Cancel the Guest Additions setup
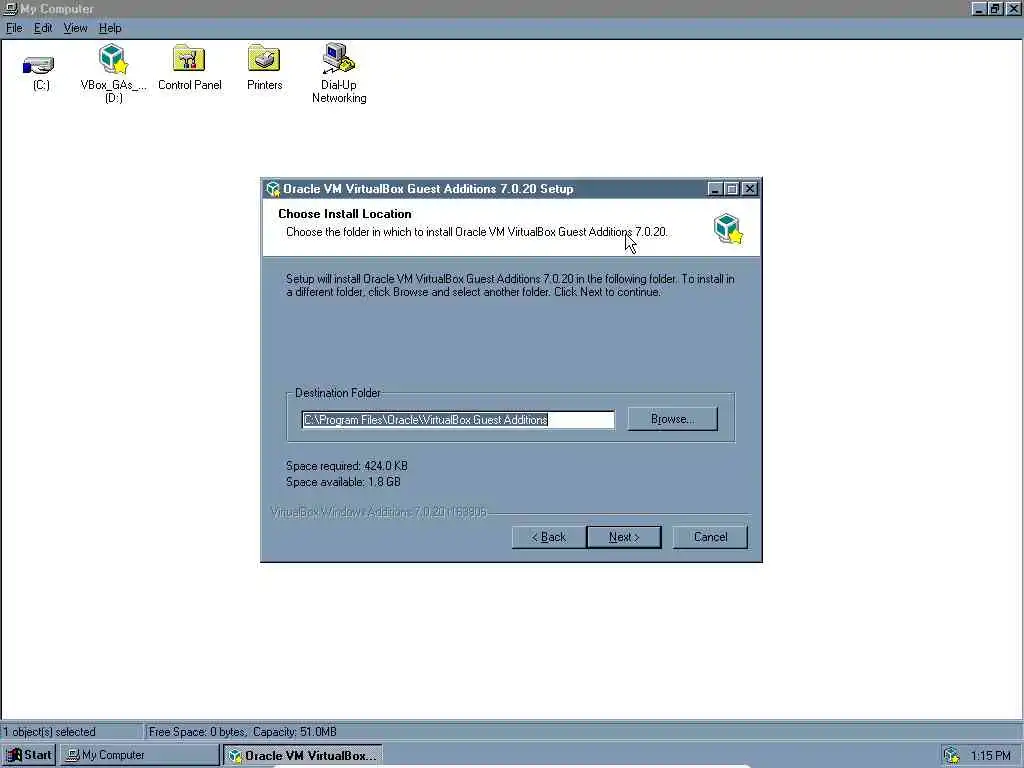 (710, 537)
